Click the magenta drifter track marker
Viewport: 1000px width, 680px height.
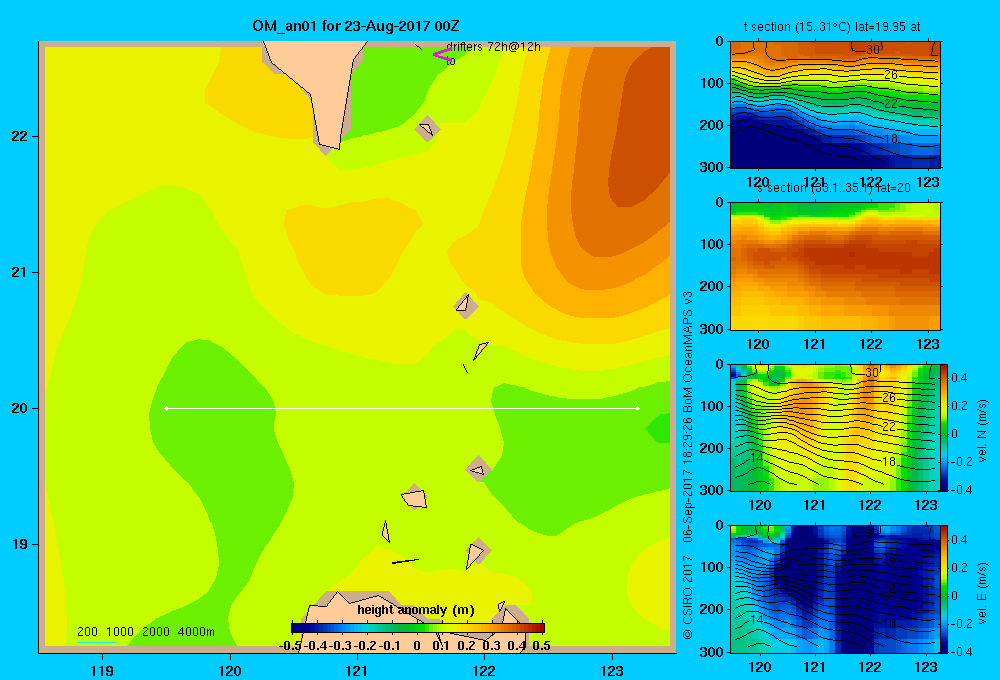coord(441,54)
